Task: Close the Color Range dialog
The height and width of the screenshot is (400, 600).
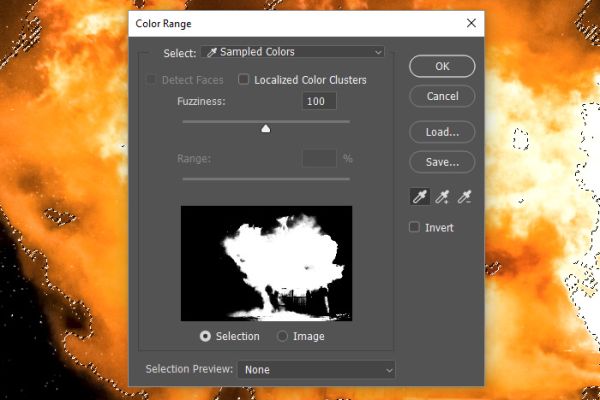Action: [x=471, y=23]
